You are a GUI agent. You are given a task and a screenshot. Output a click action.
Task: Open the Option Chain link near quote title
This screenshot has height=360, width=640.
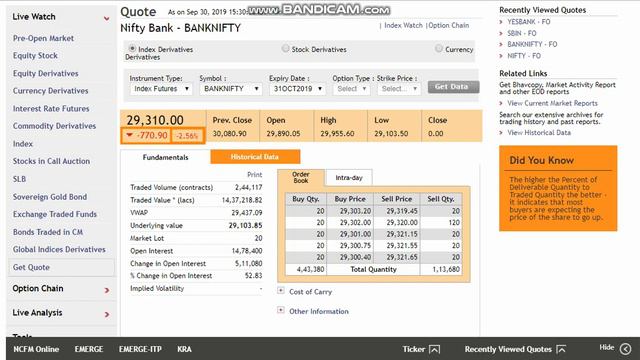coord(449,25)
